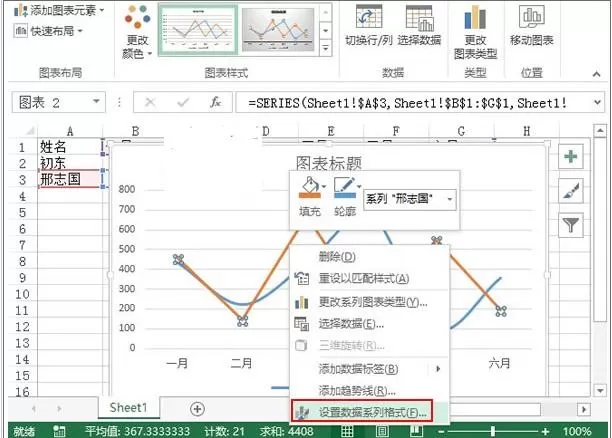
Task: Switch to Page Layout view icon
Action: point(382,431)
